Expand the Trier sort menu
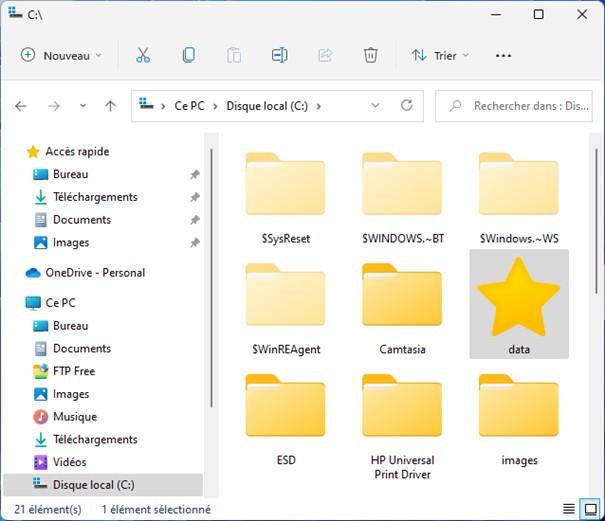The image size is (605, 521). click(x=439, y=55)
